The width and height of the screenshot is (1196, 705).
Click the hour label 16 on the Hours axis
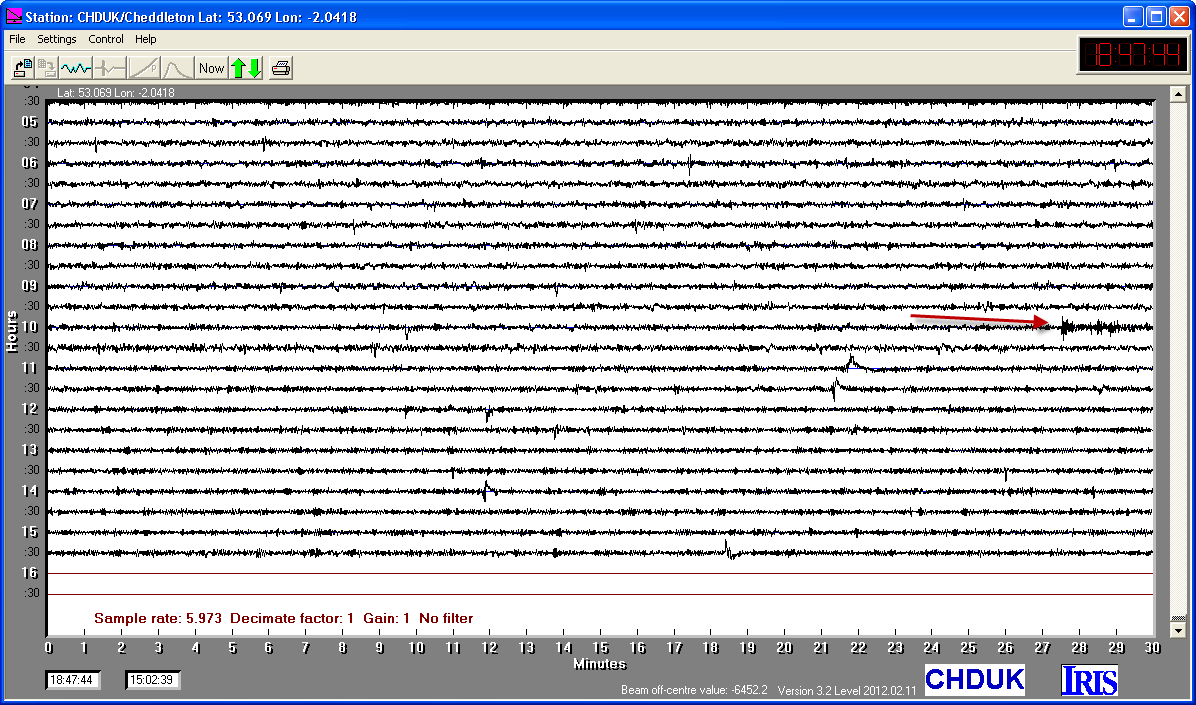click(30, 573)
